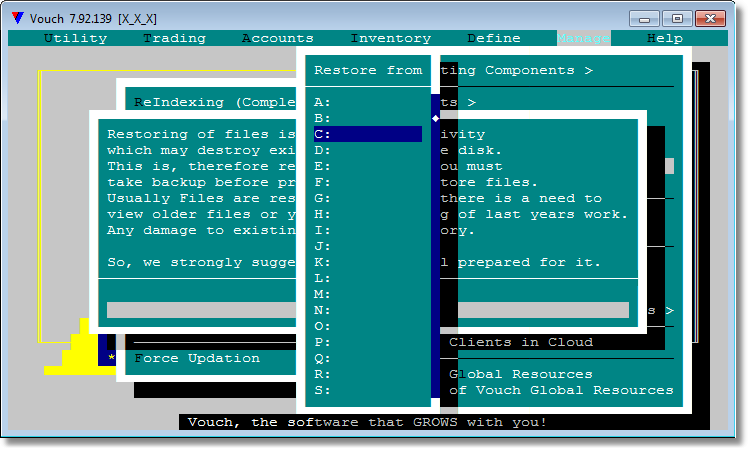Select drive E: in Restore from list
The height and width of the screenshot is (450, 748).
(x=368, y=166)
